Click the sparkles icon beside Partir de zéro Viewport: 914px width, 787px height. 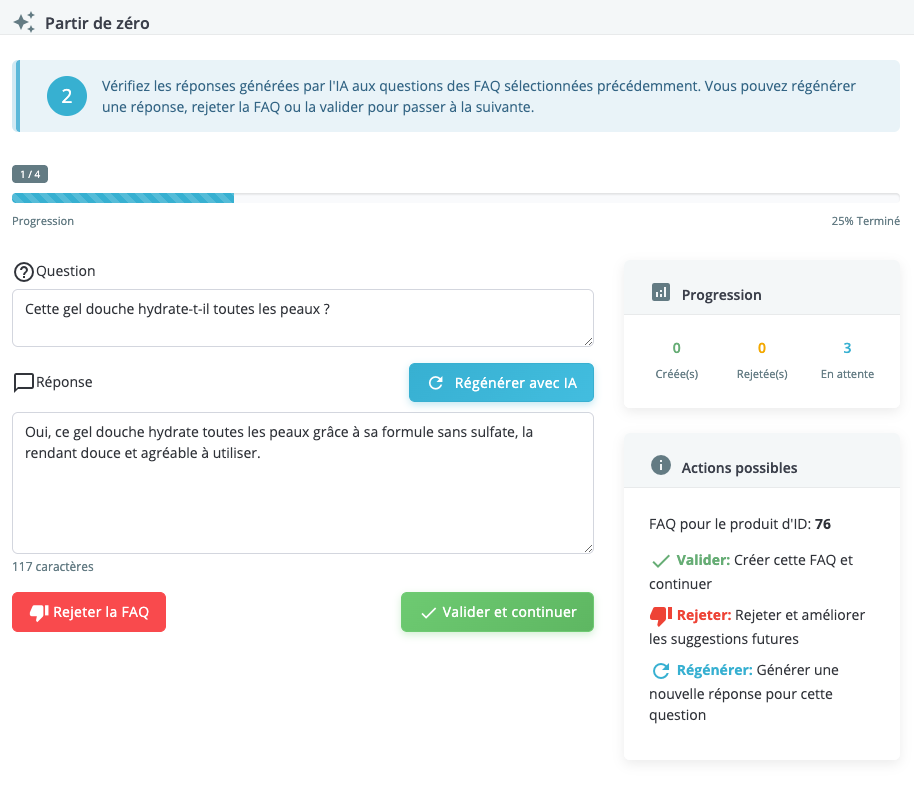(24, 22)
